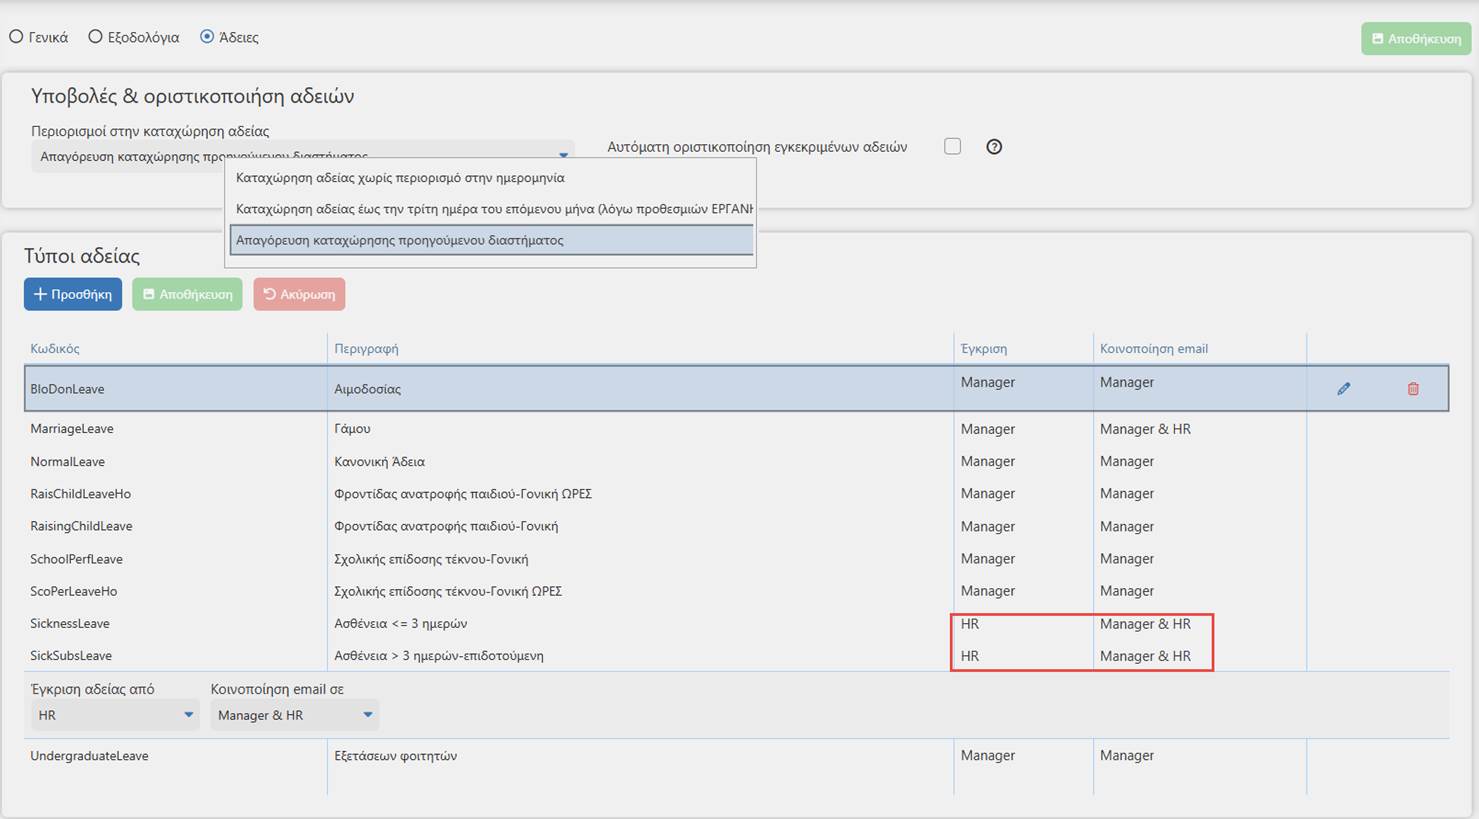Select the SicknessLeave code cell
Viewport: 1479px width, 819px height.
(70, 623)
